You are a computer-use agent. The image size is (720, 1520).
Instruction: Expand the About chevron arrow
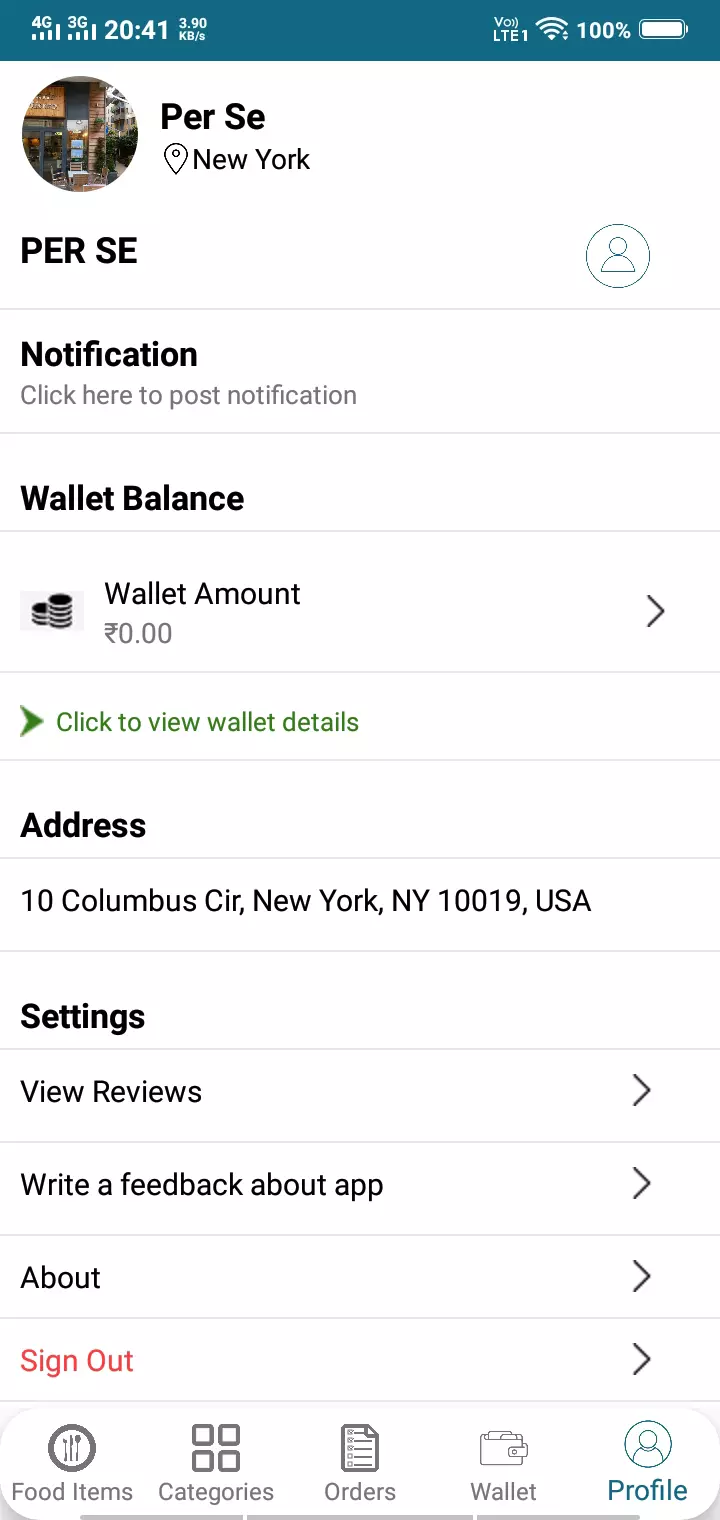coord(642,1276)
